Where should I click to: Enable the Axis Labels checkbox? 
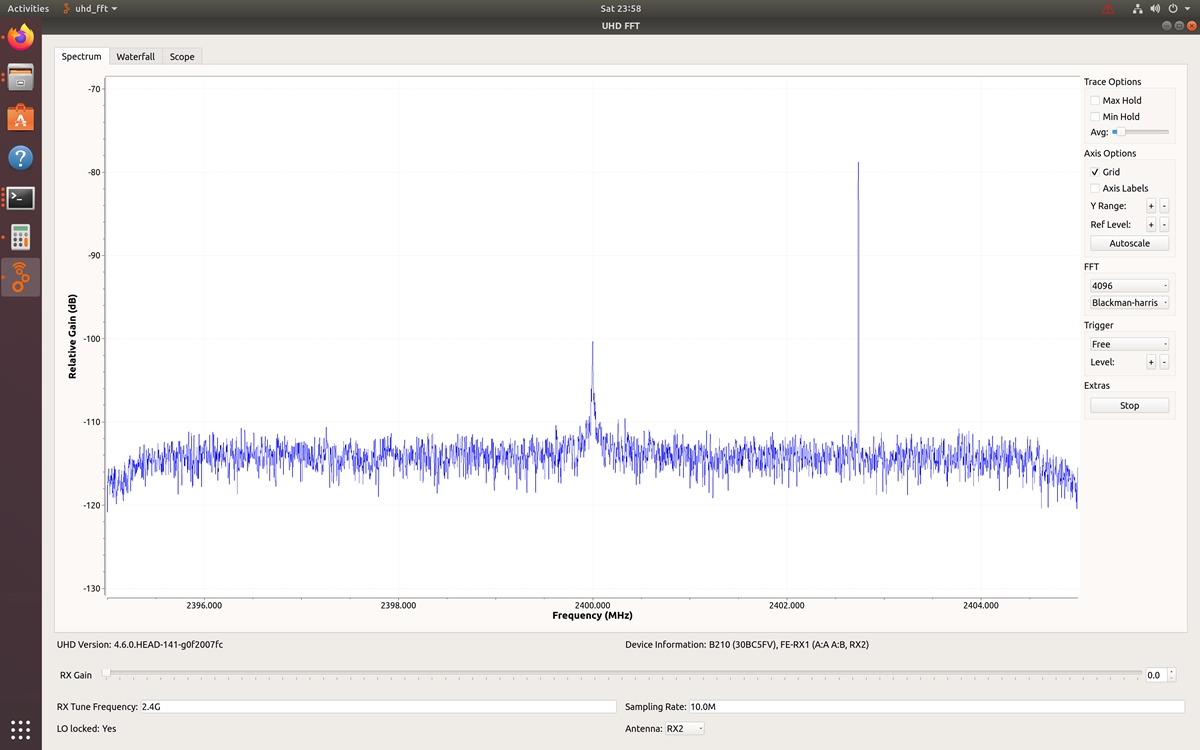click(1095, 188)
